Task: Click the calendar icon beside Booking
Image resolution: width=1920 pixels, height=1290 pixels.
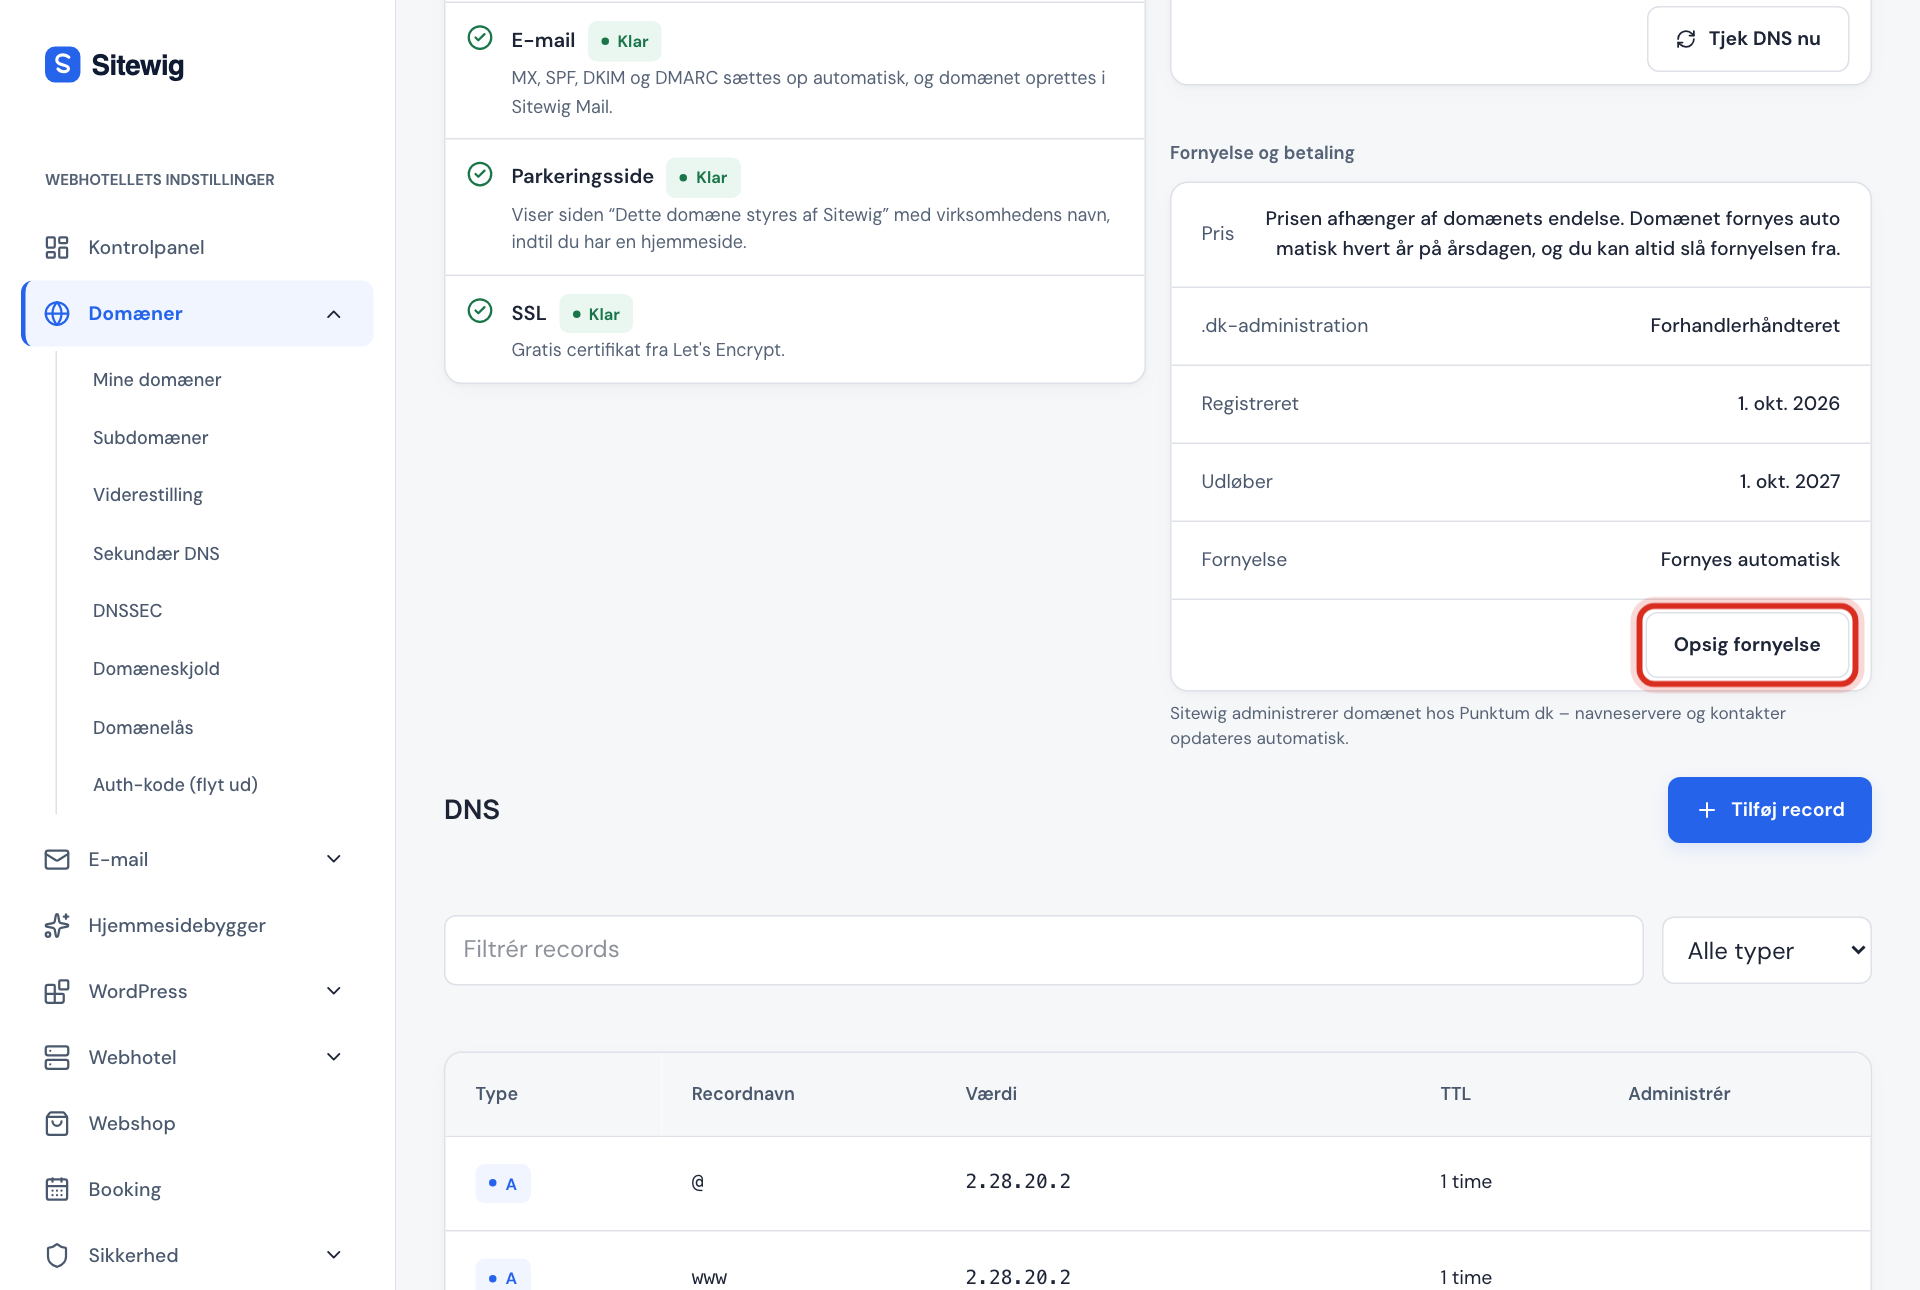Action: pyautogui.click(x=57, y=1189)
